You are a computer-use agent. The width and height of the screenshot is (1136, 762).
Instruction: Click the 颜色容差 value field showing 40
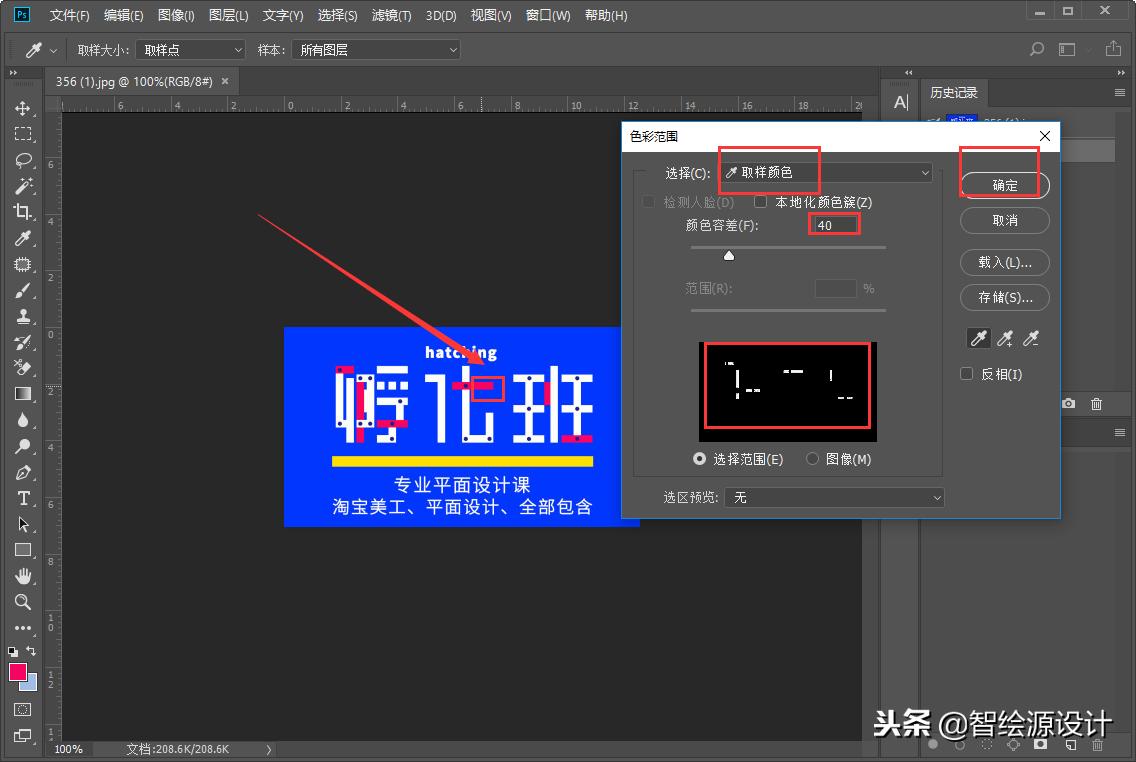[x=834, y=224]
